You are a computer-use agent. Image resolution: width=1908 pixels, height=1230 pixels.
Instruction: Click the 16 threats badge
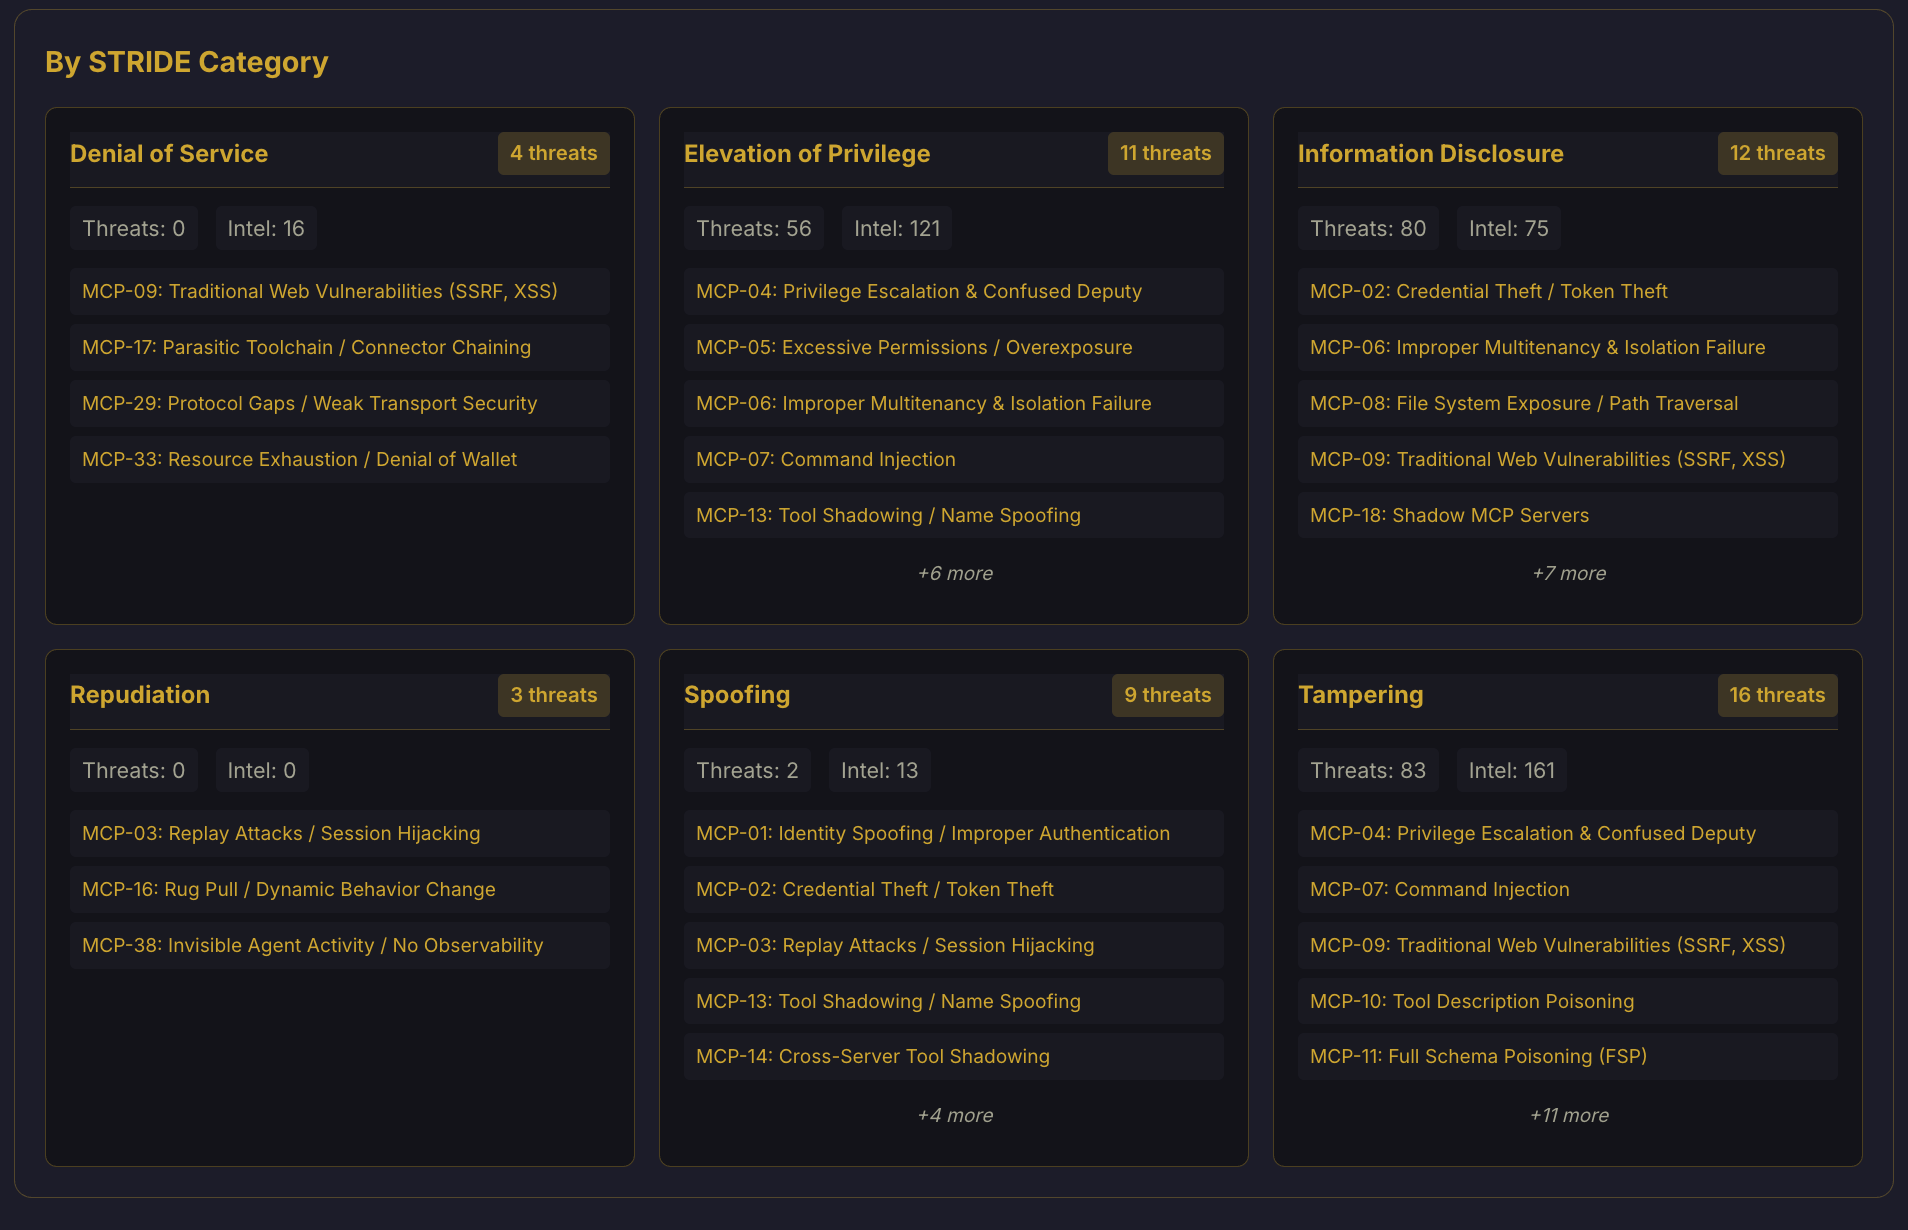click(1778, 695)
